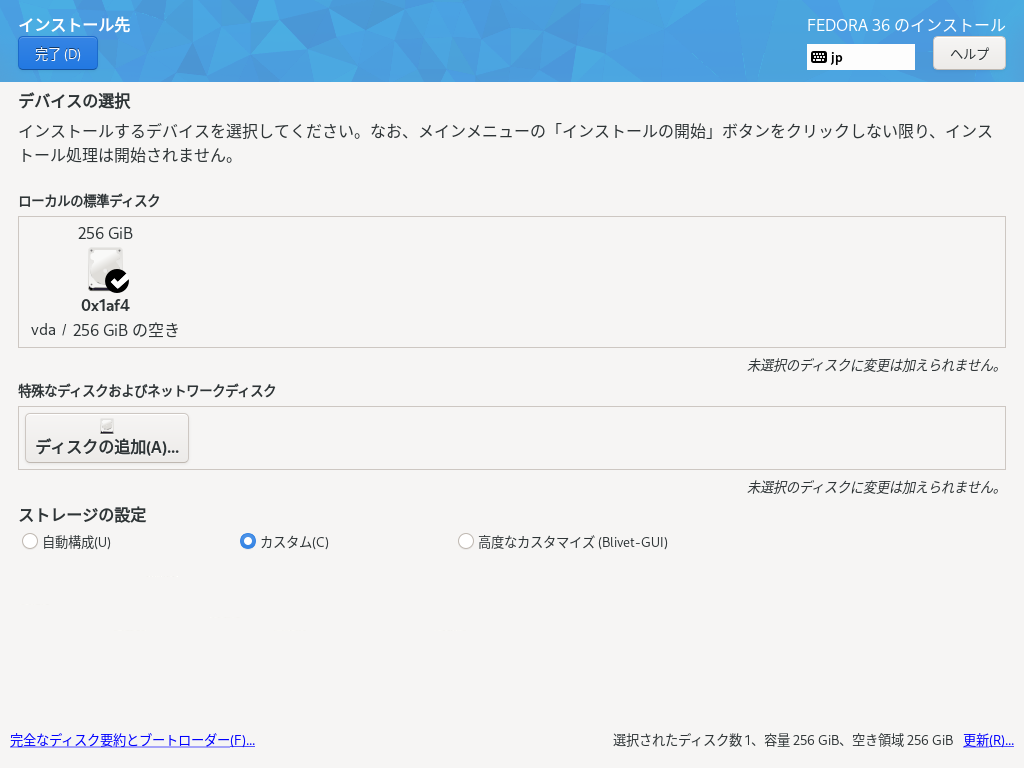Click the 256 GiB size label above disk
Viewport: 1024px width, 768px height.
coord(105,233)
